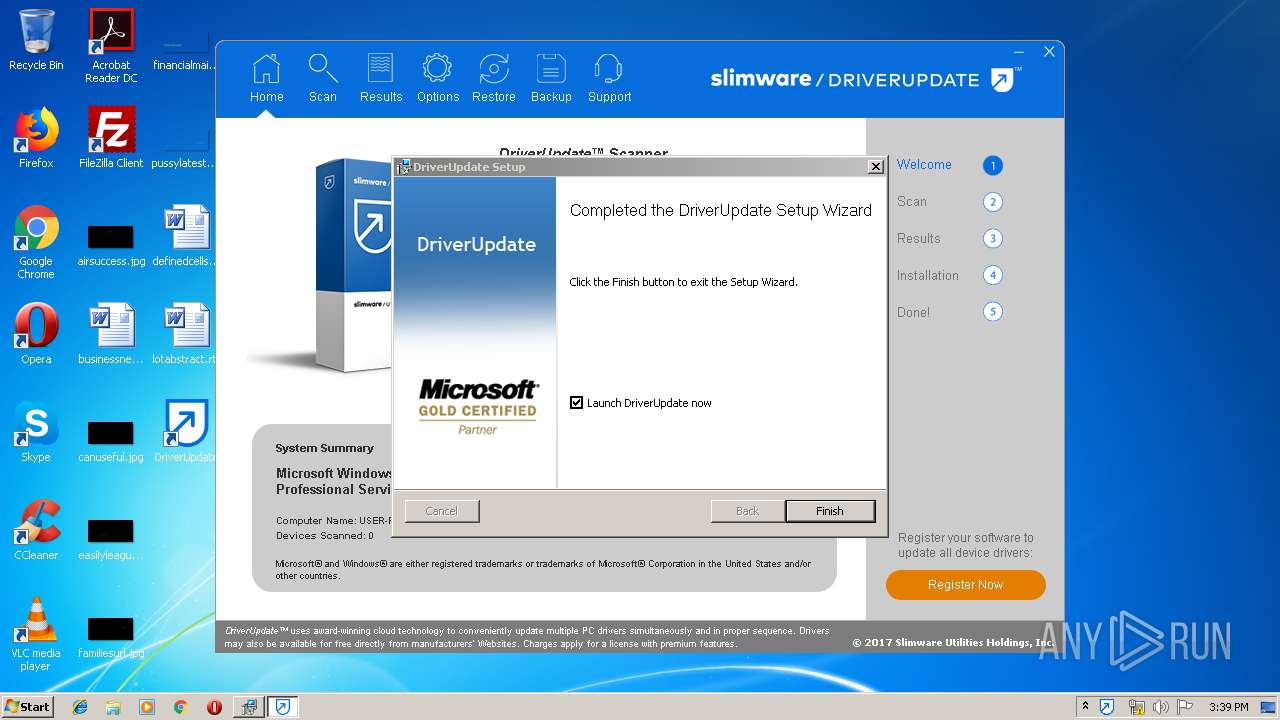Minimize the DriverUpdate main window
Viewport: 1280px width, 720px height.
point(1019,52)
